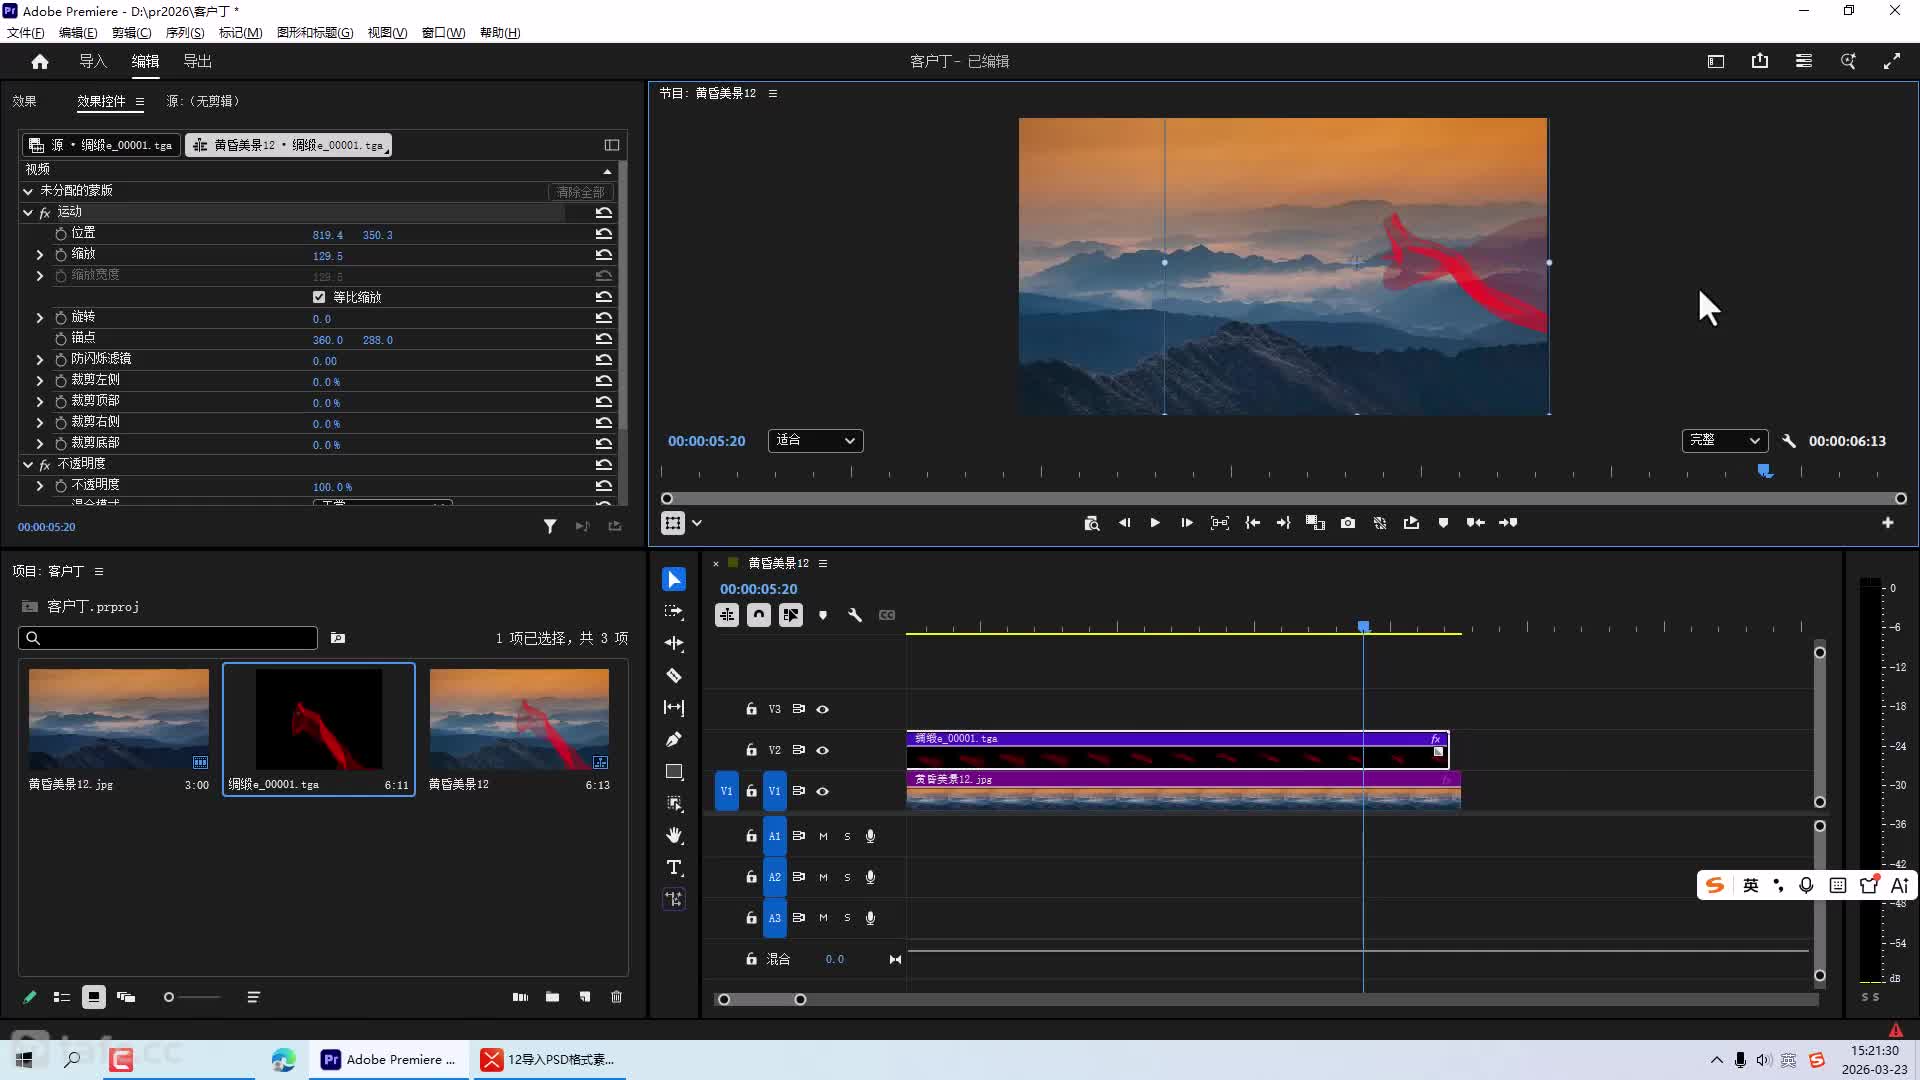Click the Home icon in header

[40, 62]
